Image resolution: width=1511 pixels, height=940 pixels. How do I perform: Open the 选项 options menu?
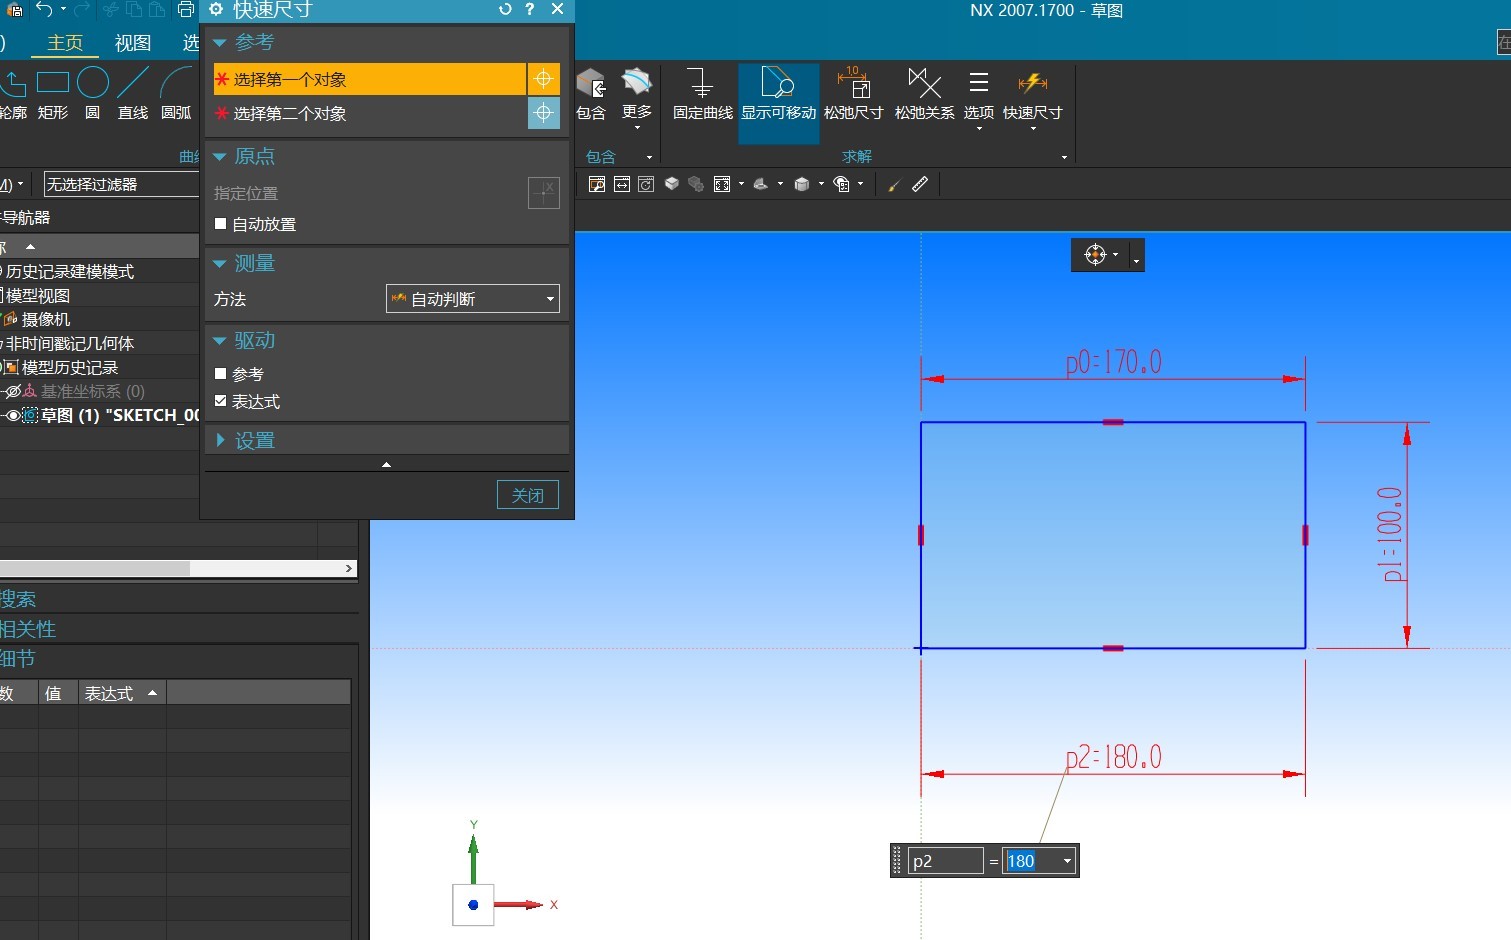(979, 99)
